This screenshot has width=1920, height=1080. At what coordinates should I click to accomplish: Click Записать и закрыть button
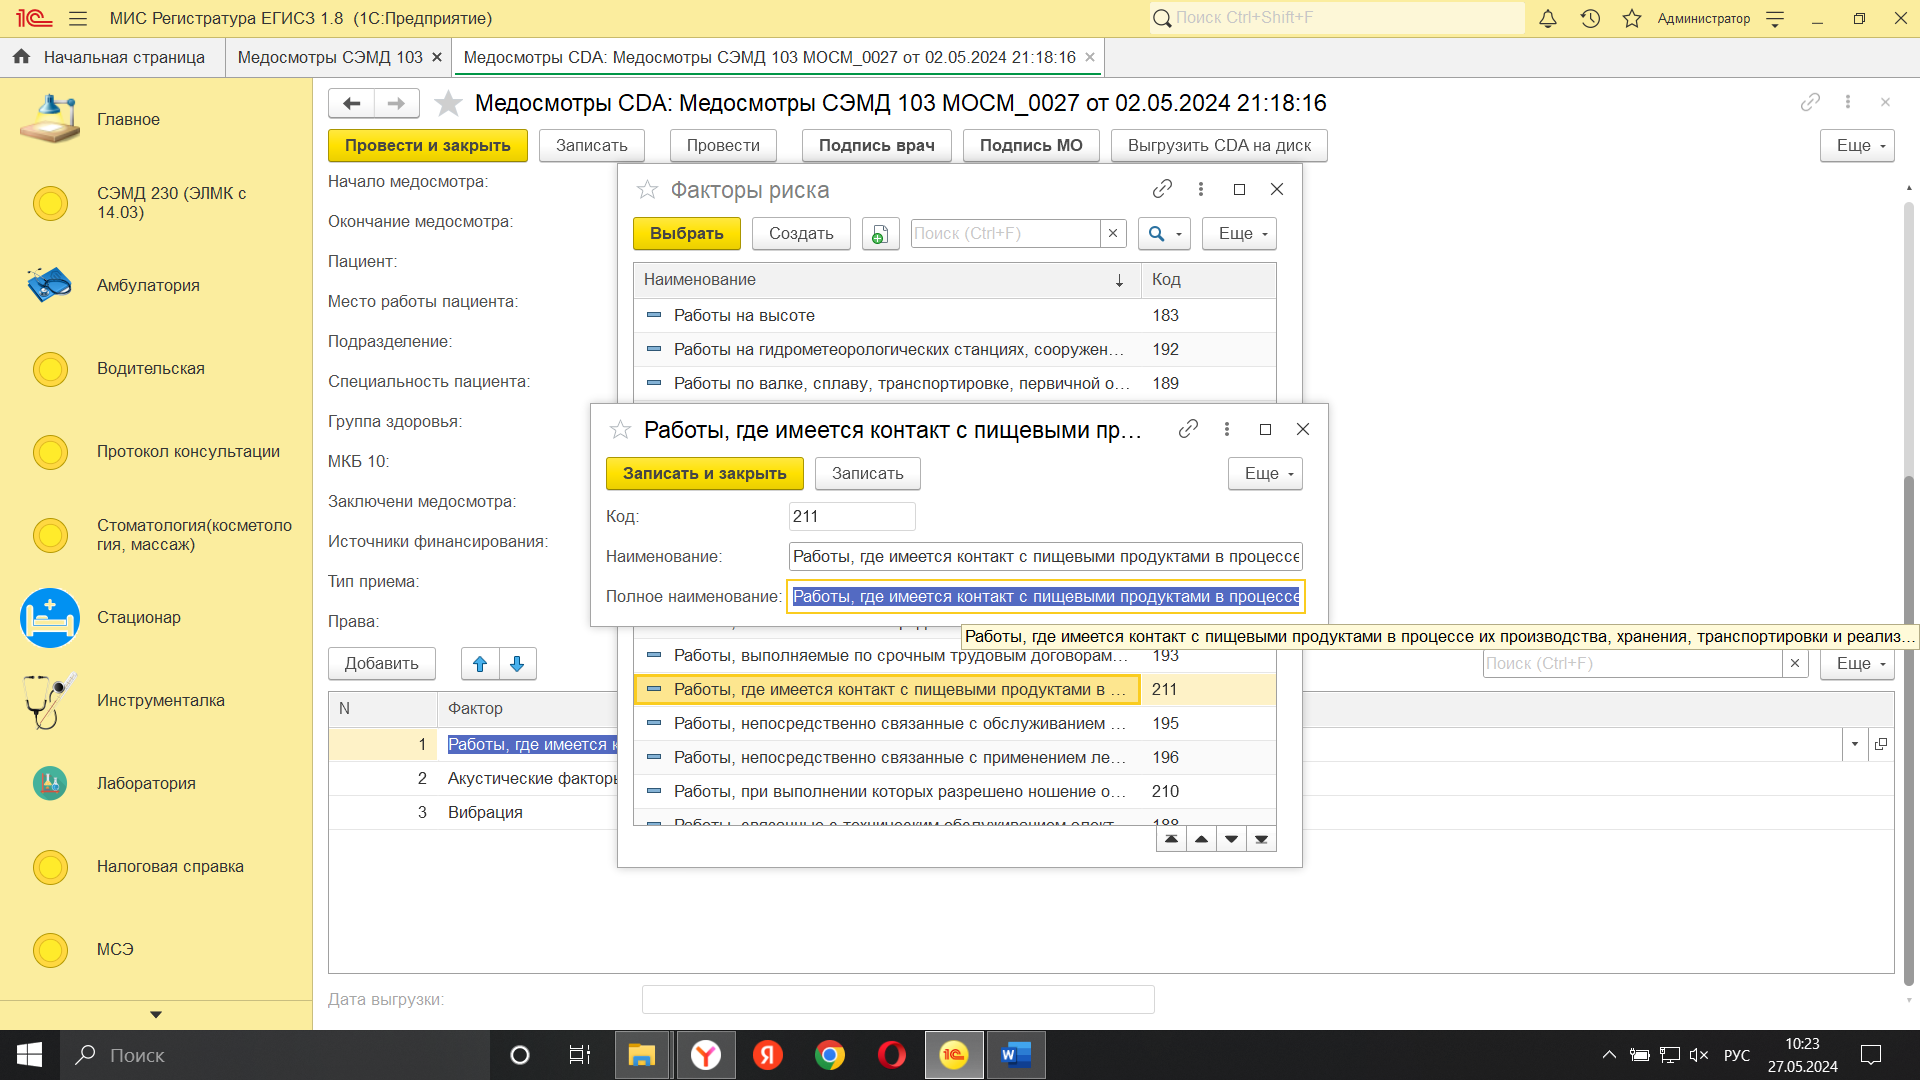pos(704,474)
